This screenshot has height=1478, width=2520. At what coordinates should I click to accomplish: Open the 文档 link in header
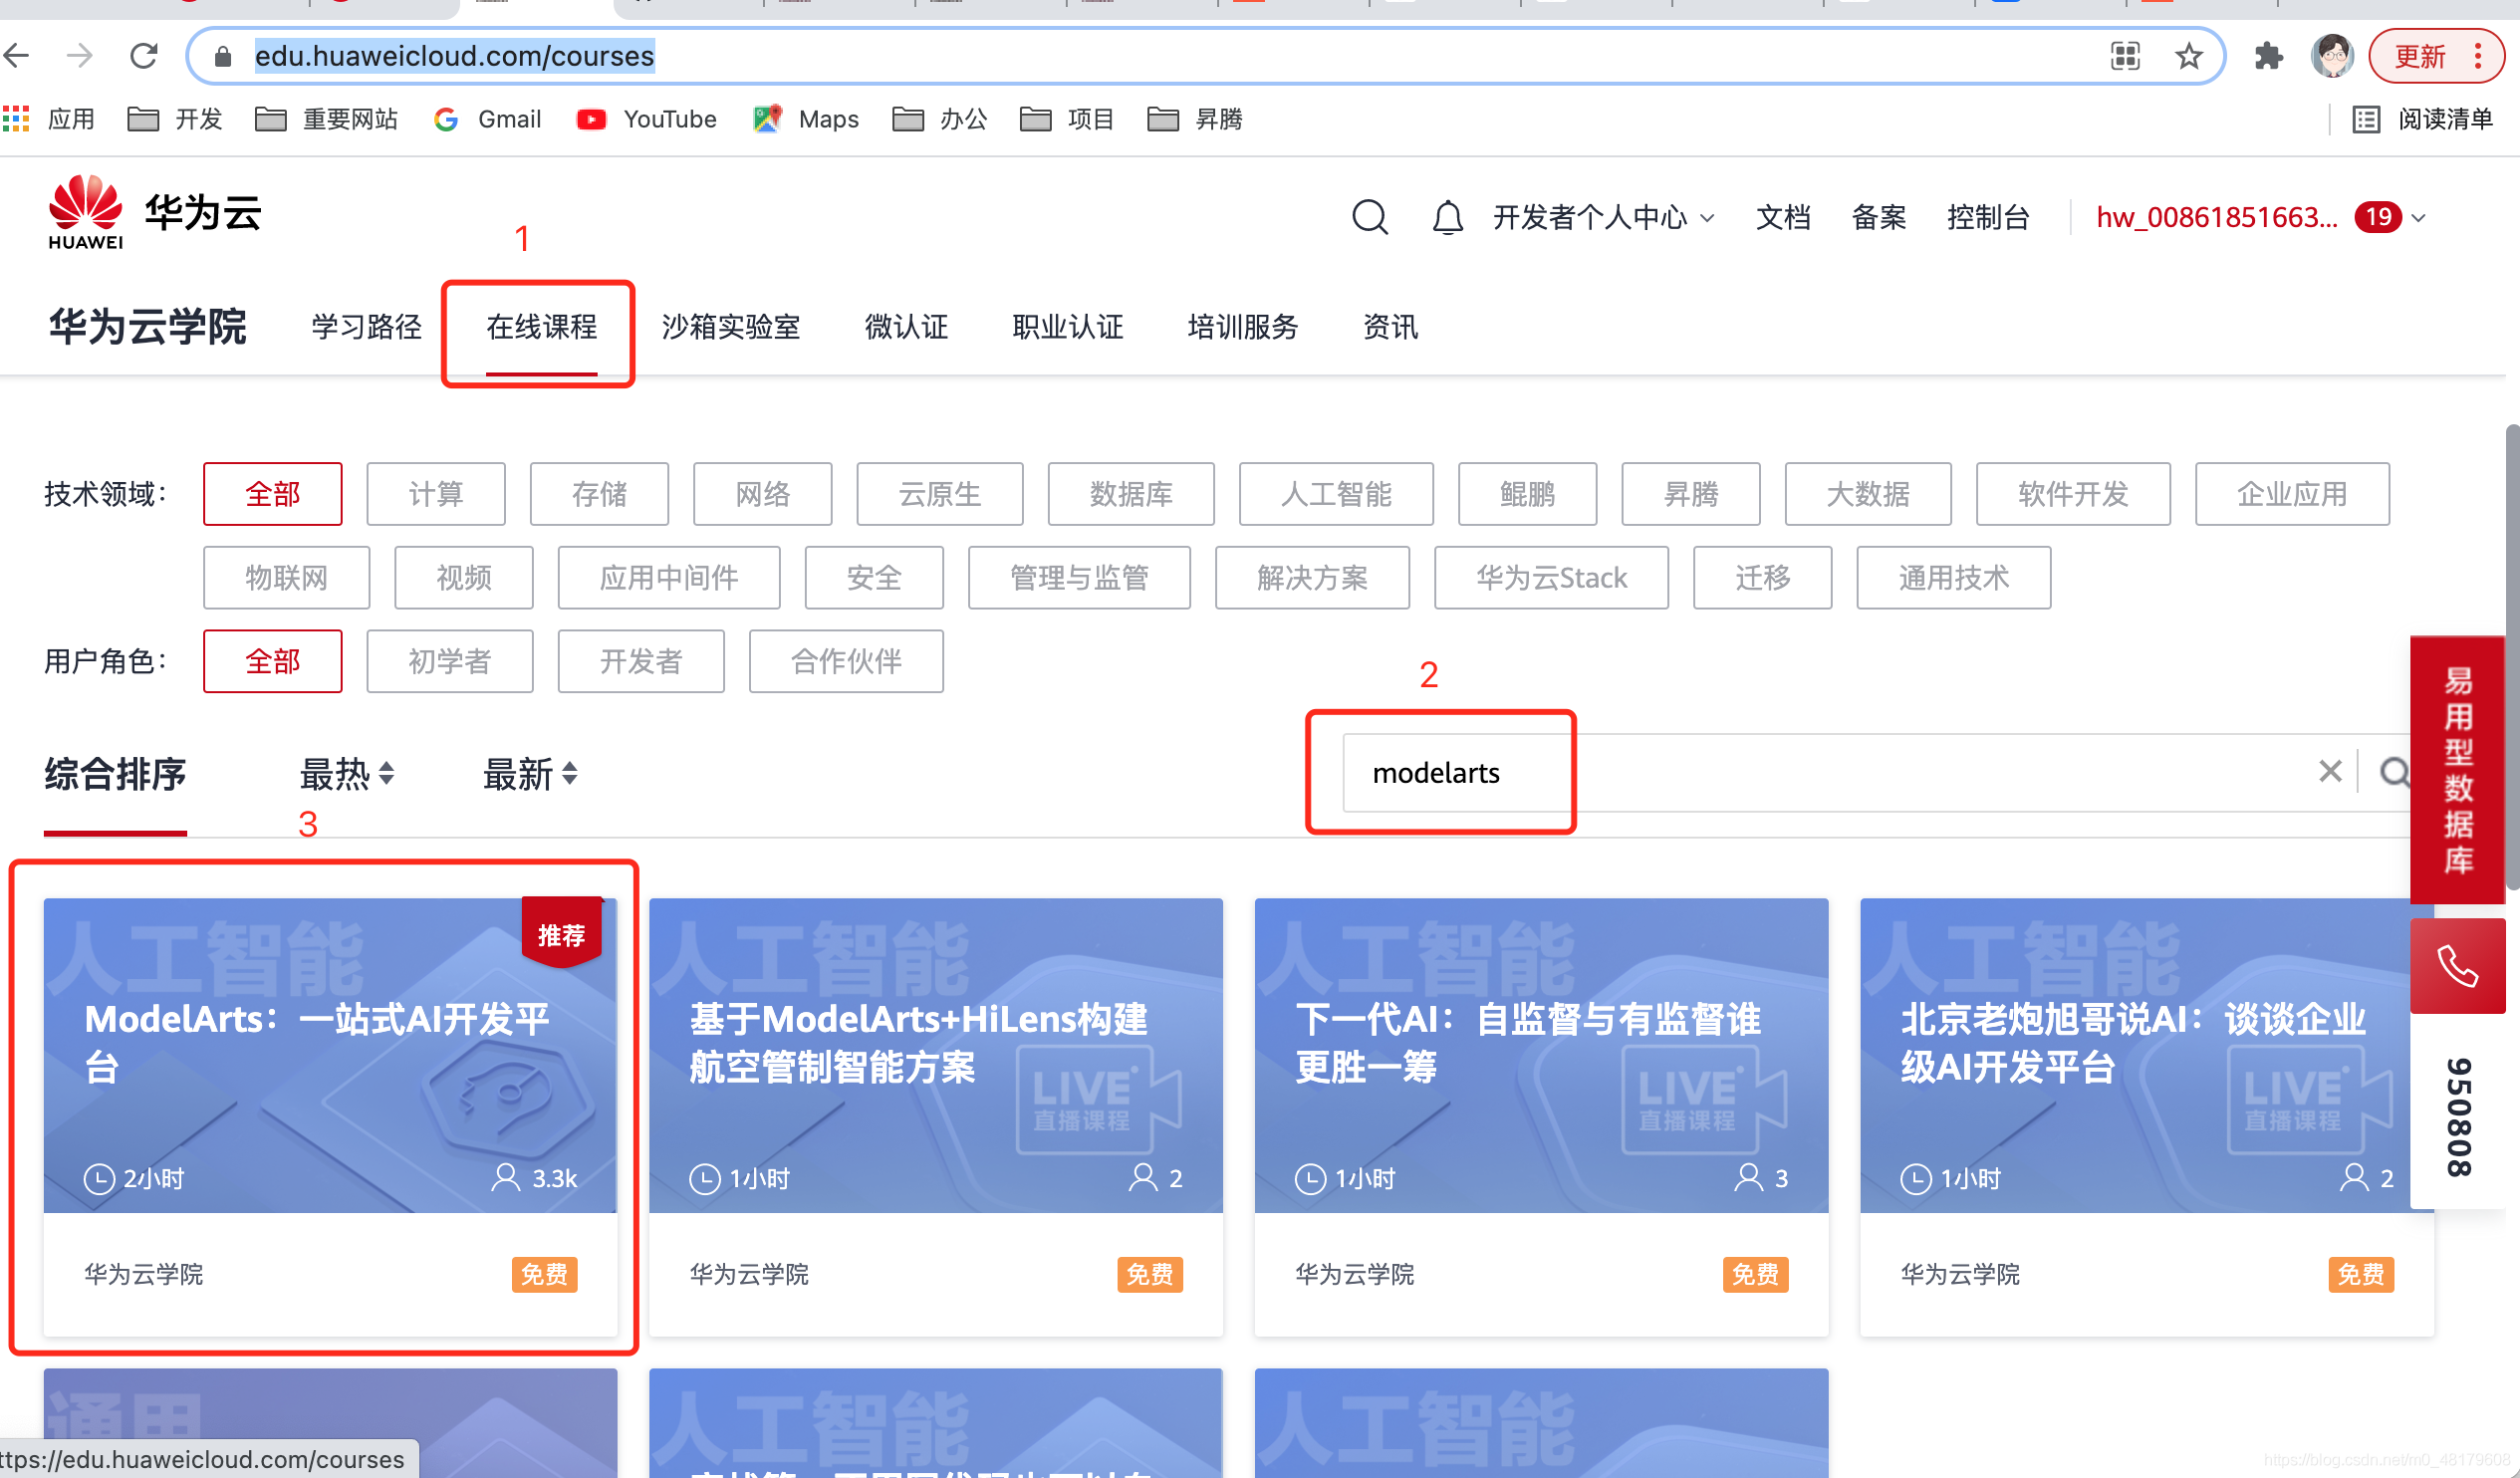tap(1783, 217)
